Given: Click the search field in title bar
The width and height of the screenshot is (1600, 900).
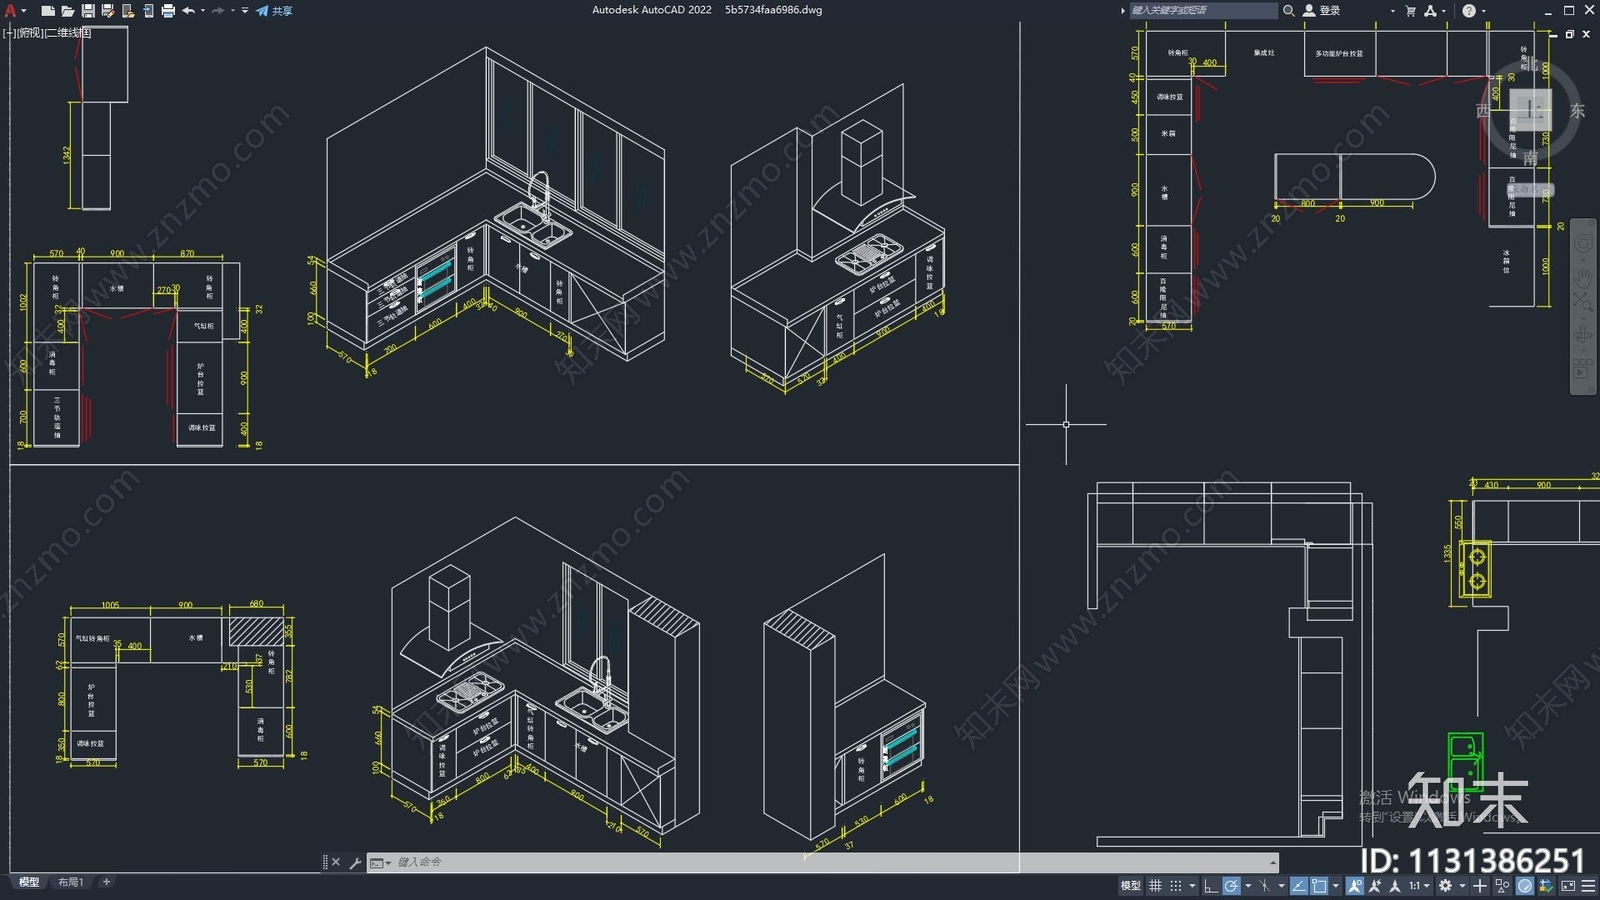Looking at the screenshot, I should (1203, 10).
